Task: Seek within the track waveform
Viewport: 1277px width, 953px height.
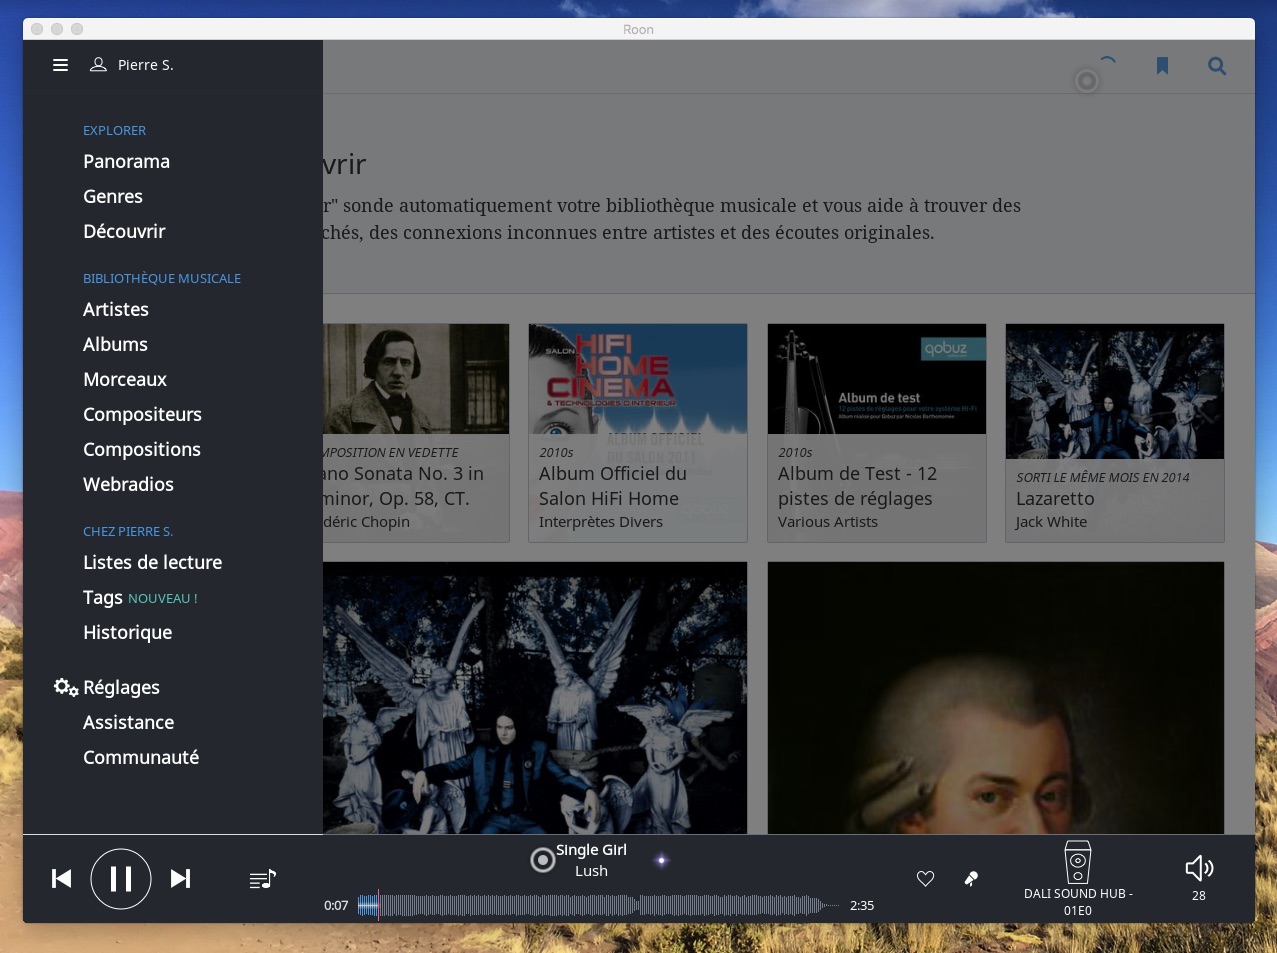Action: pos(600,906)
